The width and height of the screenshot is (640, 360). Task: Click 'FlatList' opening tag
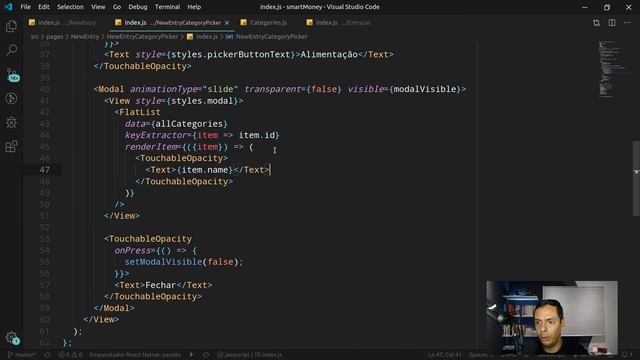click(x=137, y=112)
